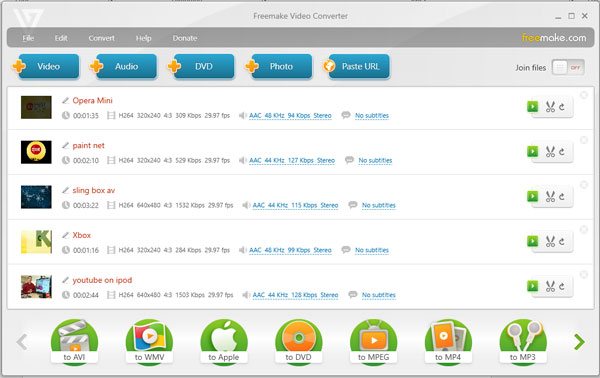Open subtitle options for Opera Mini
This screenshot has width=600, height=378.
(372, 116)
